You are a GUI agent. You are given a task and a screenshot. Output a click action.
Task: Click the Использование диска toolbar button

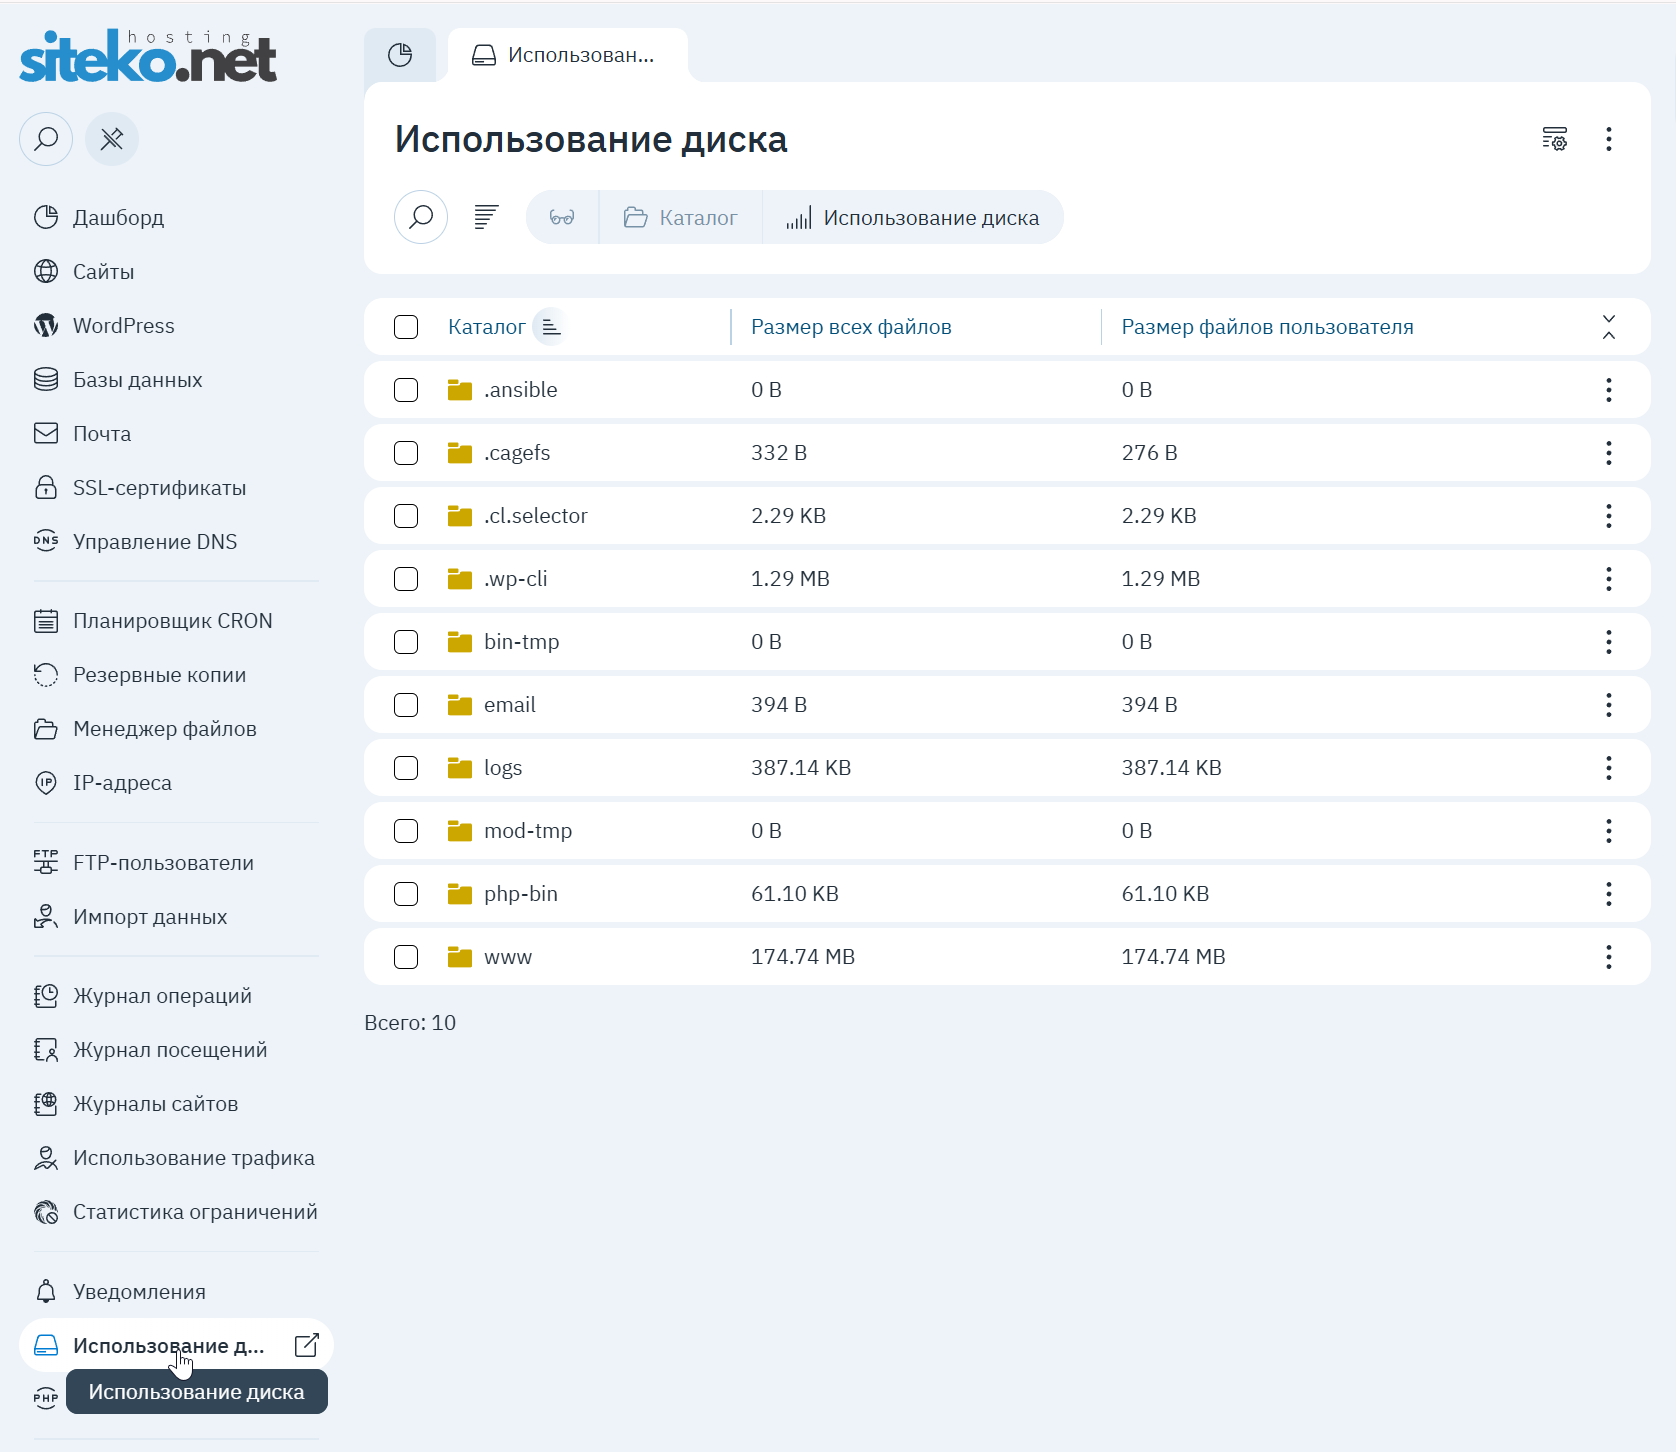click(913, 217)
